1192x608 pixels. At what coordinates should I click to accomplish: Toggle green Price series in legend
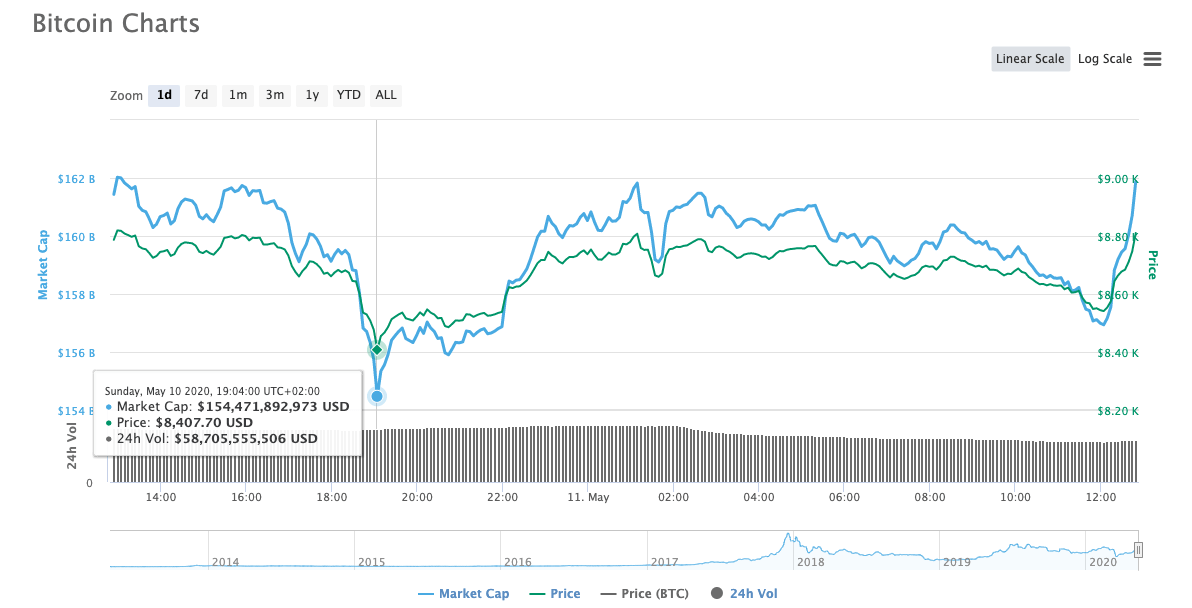(x=555, y=594)
